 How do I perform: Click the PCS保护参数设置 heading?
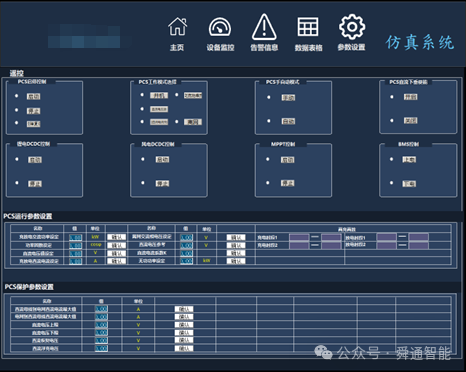pyautogui.click(x=29, y=287)
